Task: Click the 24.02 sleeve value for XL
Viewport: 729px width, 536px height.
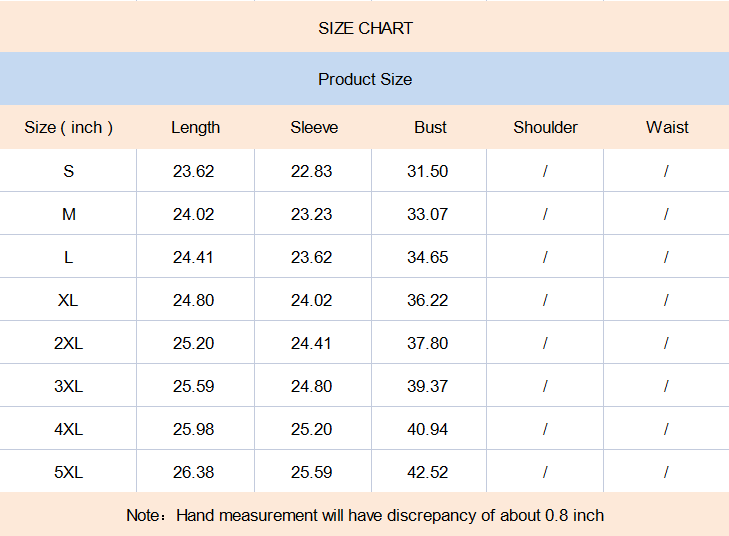Action: coord(312,300)
